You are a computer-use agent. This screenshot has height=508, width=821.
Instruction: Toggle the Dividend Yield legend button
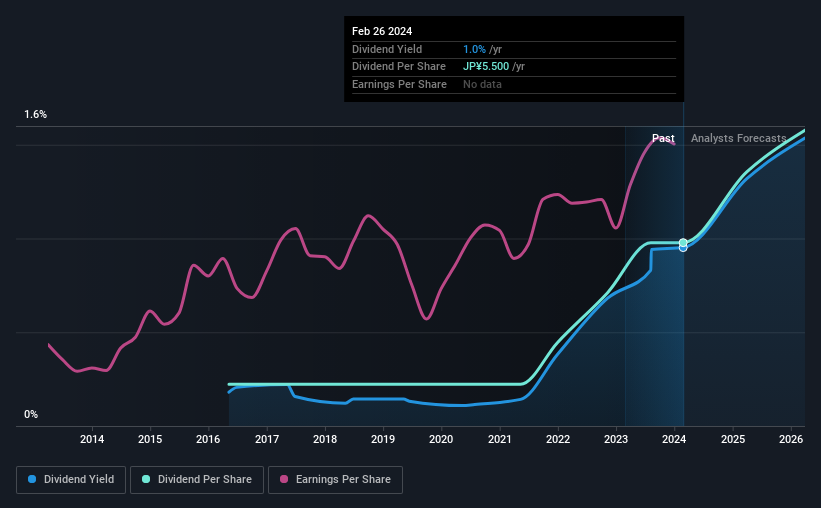pos(71,480)
